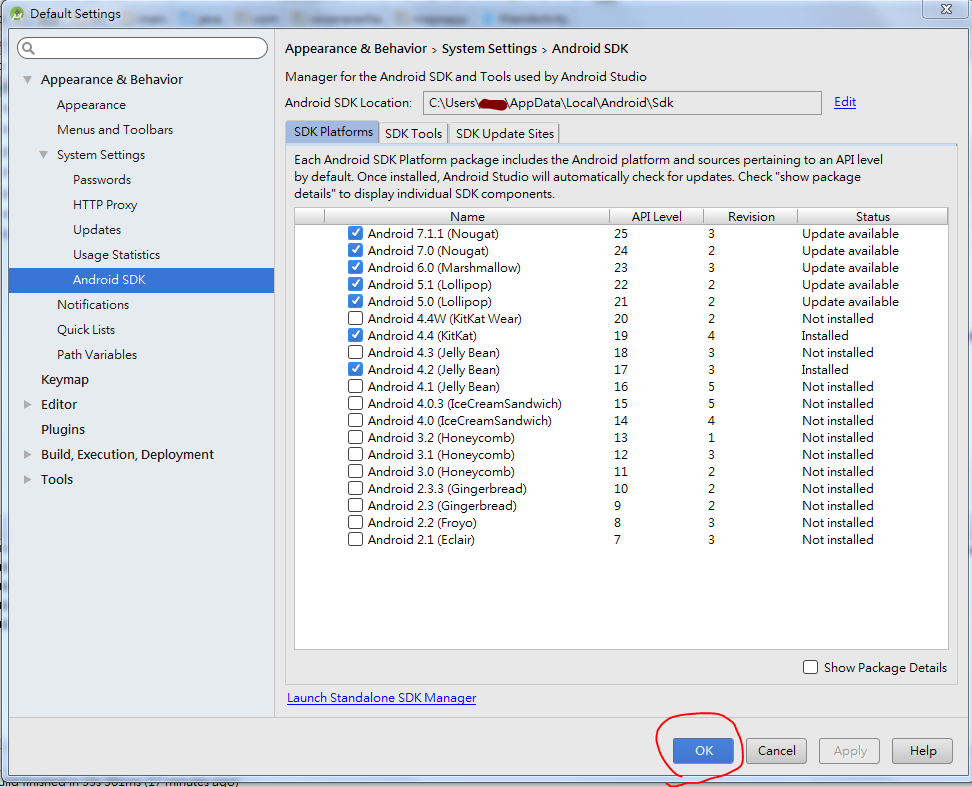Screen dimensions: 972x787
Task: Open Quick Lists settings page
Action: (x=86, y=330)
